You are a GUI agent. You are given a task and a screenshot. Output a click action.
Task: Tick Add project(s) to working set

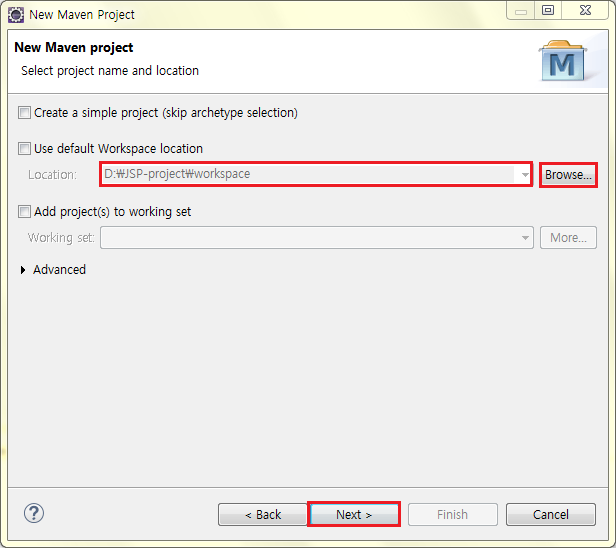[x=24, y=212]
